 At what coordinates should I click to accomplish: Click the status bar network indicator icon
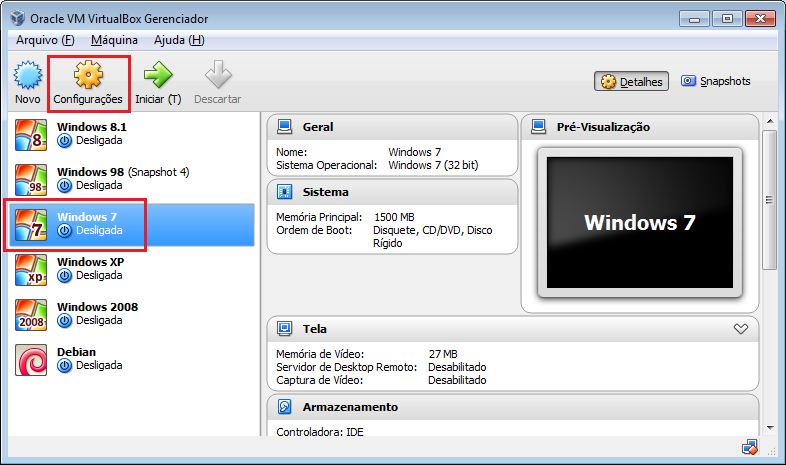click(x=750, y=447)
